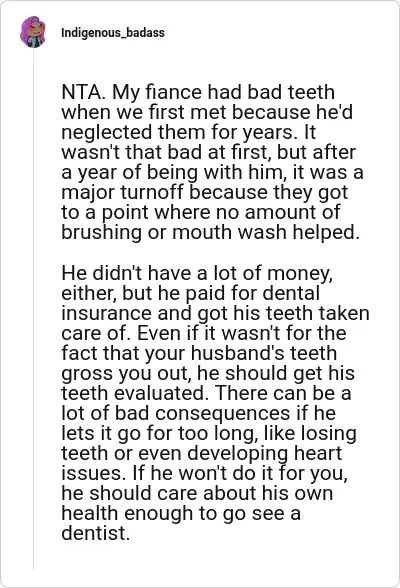Click the second paragraph about dental insurance
The height and width of the screenshot is (588, 400).
[215, 403]
